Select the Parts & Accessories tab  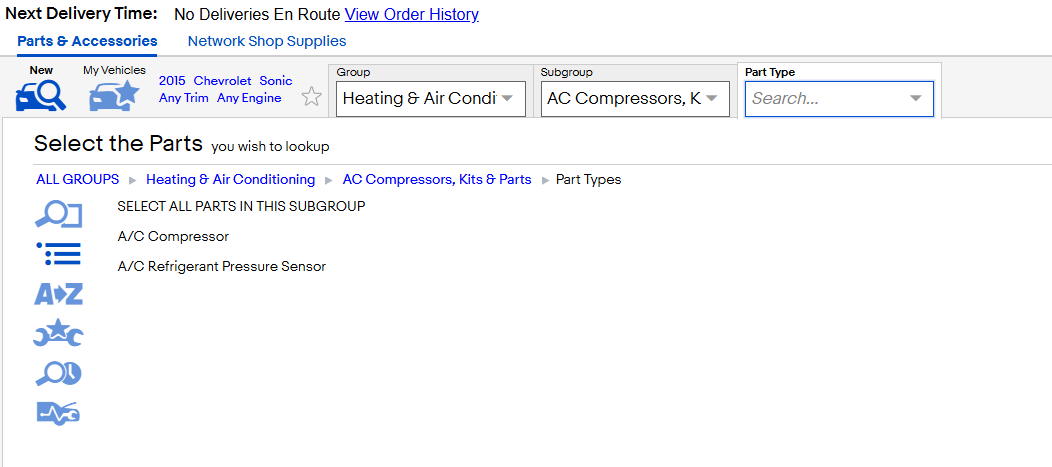(x=87, y=41)
